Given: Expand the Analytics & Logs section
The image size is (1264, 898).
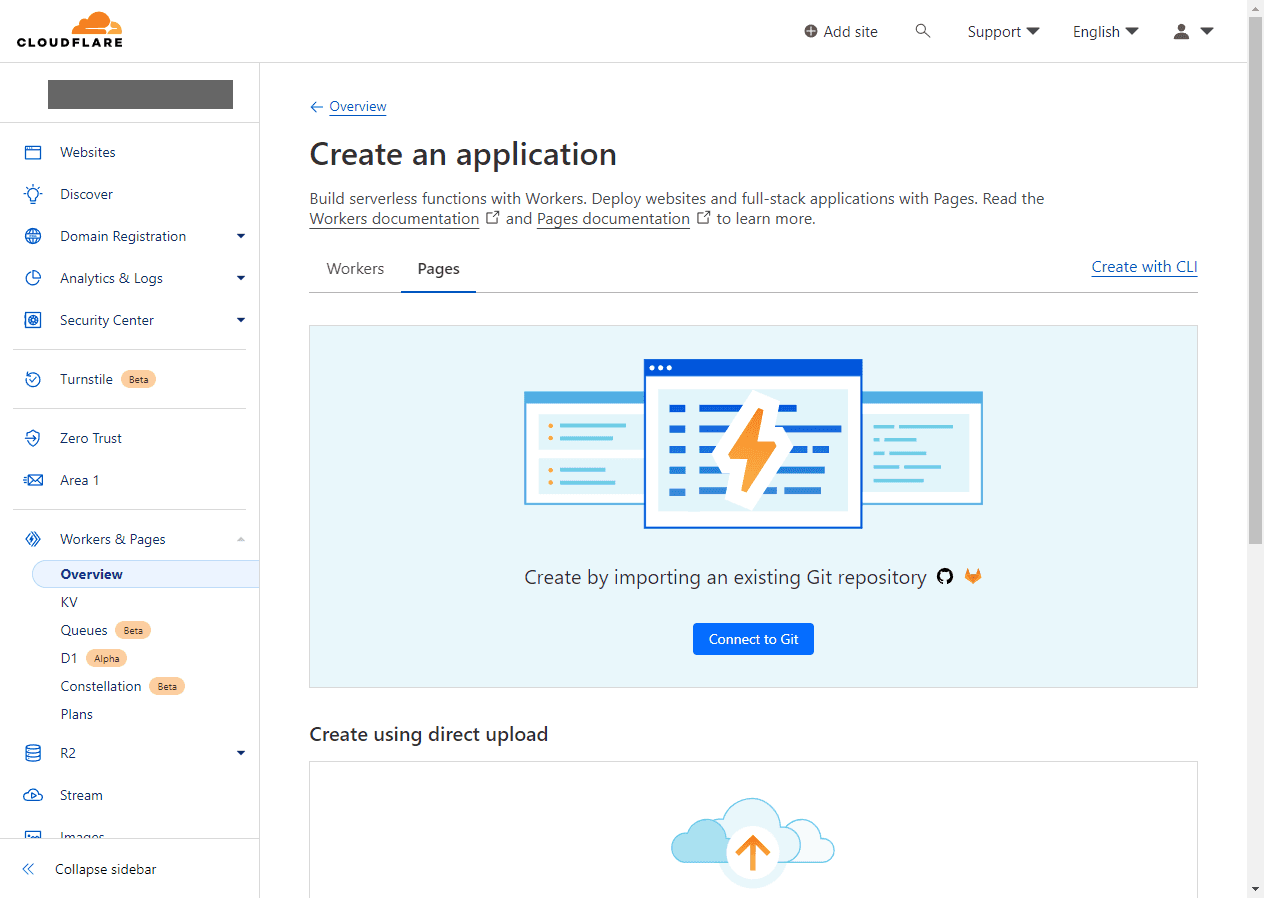Looking at the screenshot, I should 240,278.
